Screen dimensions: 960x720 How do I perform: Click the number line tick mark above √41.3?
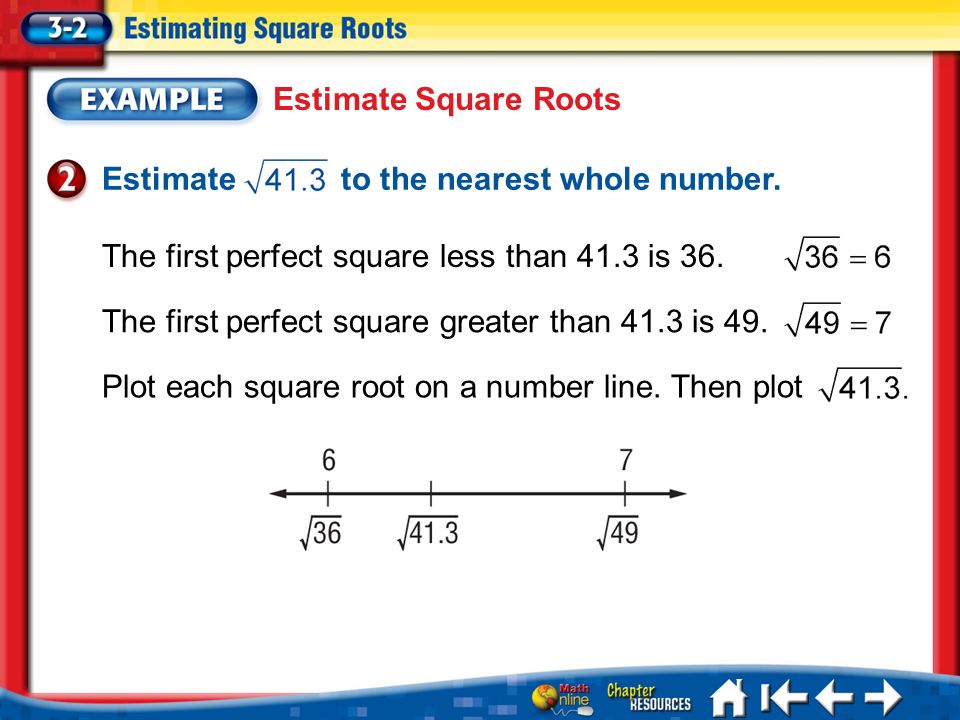pos(431,493)
